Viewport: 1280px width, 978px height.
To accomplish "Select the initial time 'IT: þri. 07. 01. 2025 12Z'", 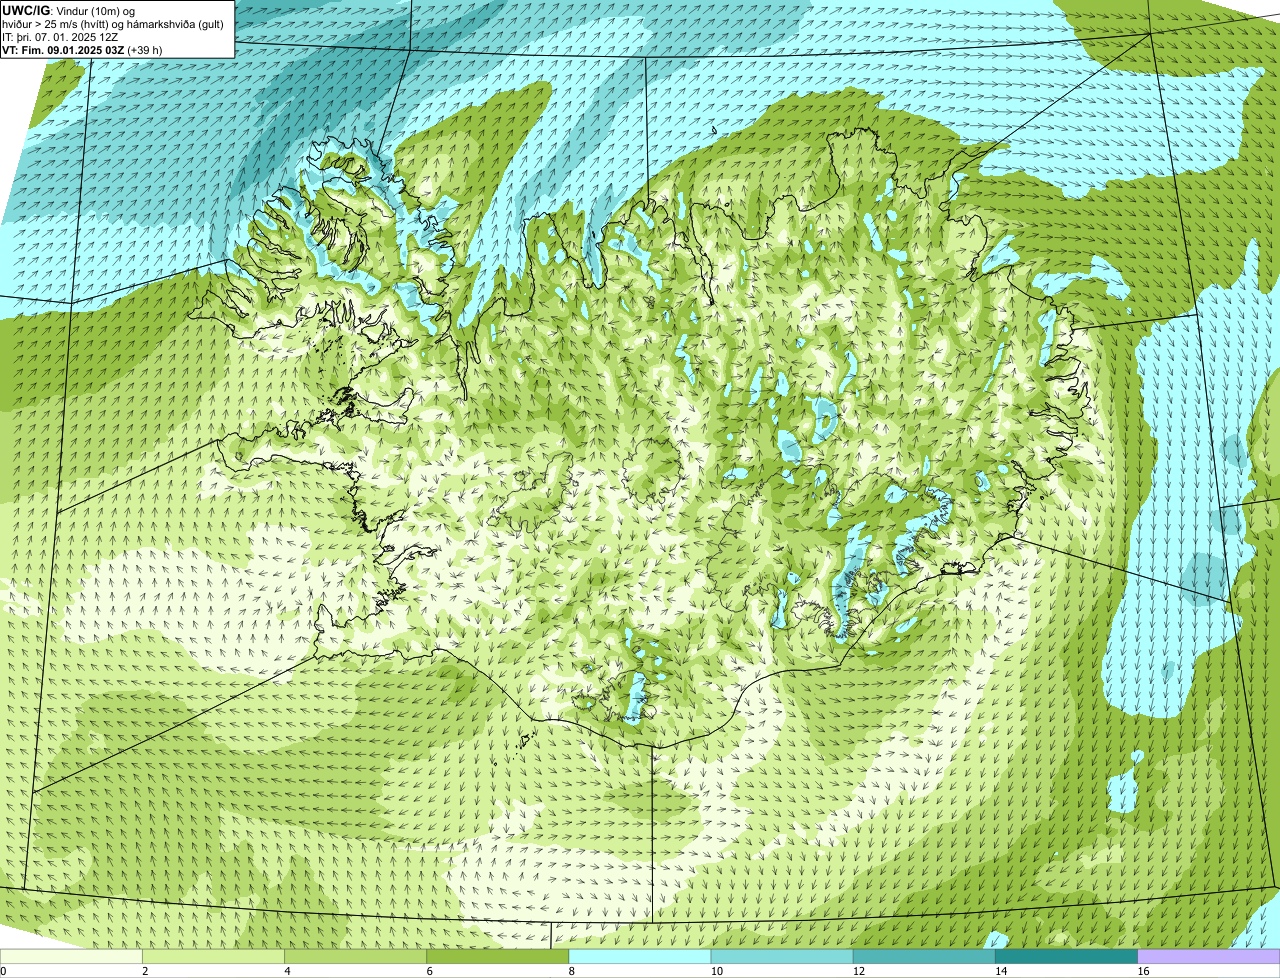I will [x=61, y=37].
